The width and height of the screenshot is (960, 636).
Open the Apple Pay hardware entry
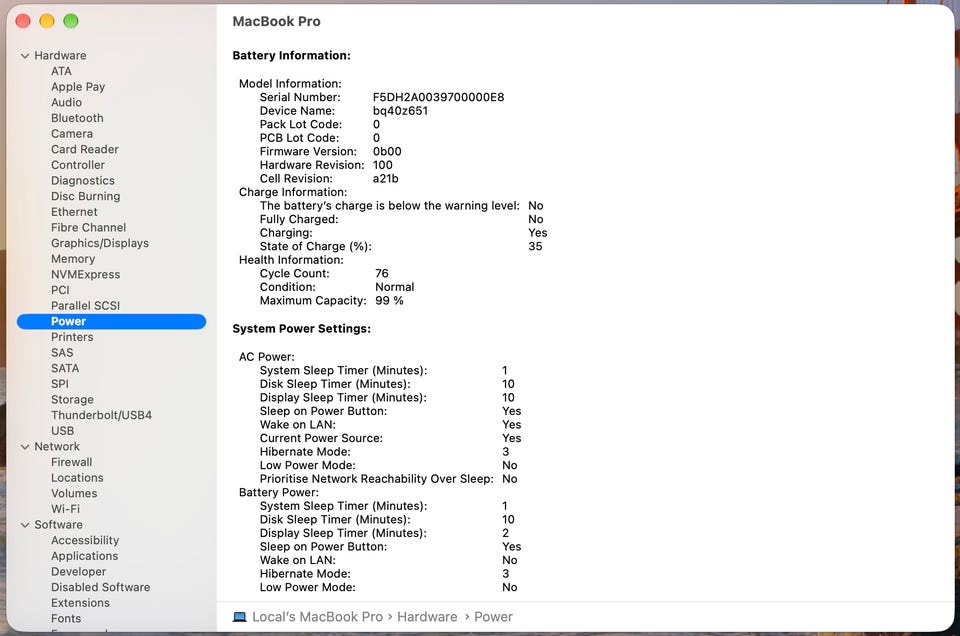[x=78, y=87]
